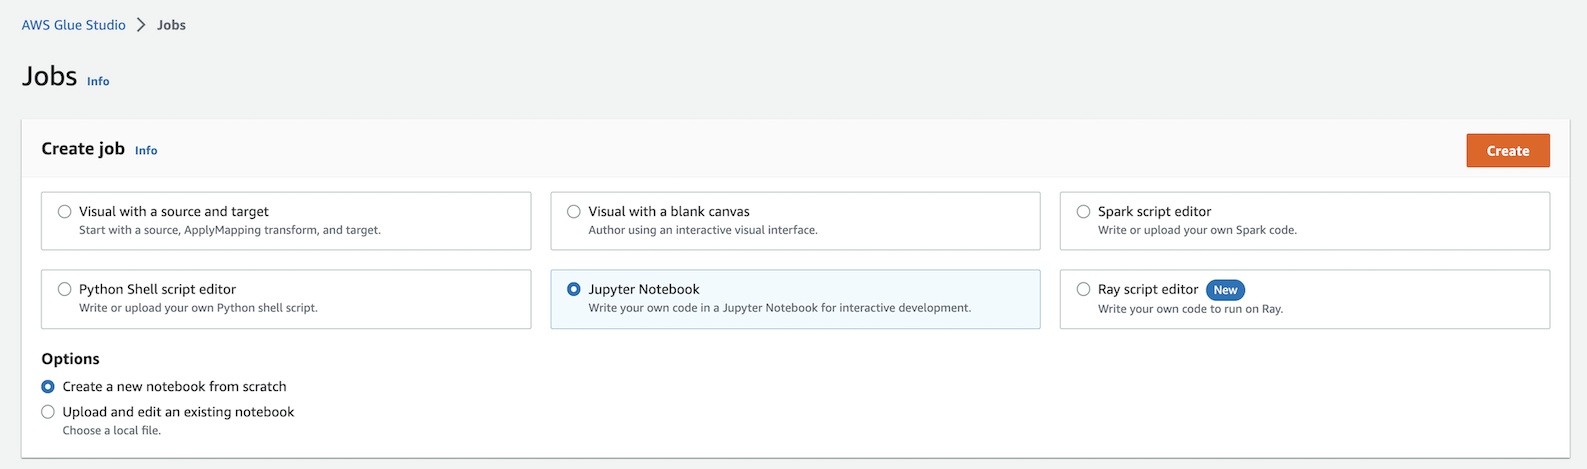This screenshot has height=469, width=1587.
Task: Open Info link next to Jobs heading
Action: click(x=98, y=81)
